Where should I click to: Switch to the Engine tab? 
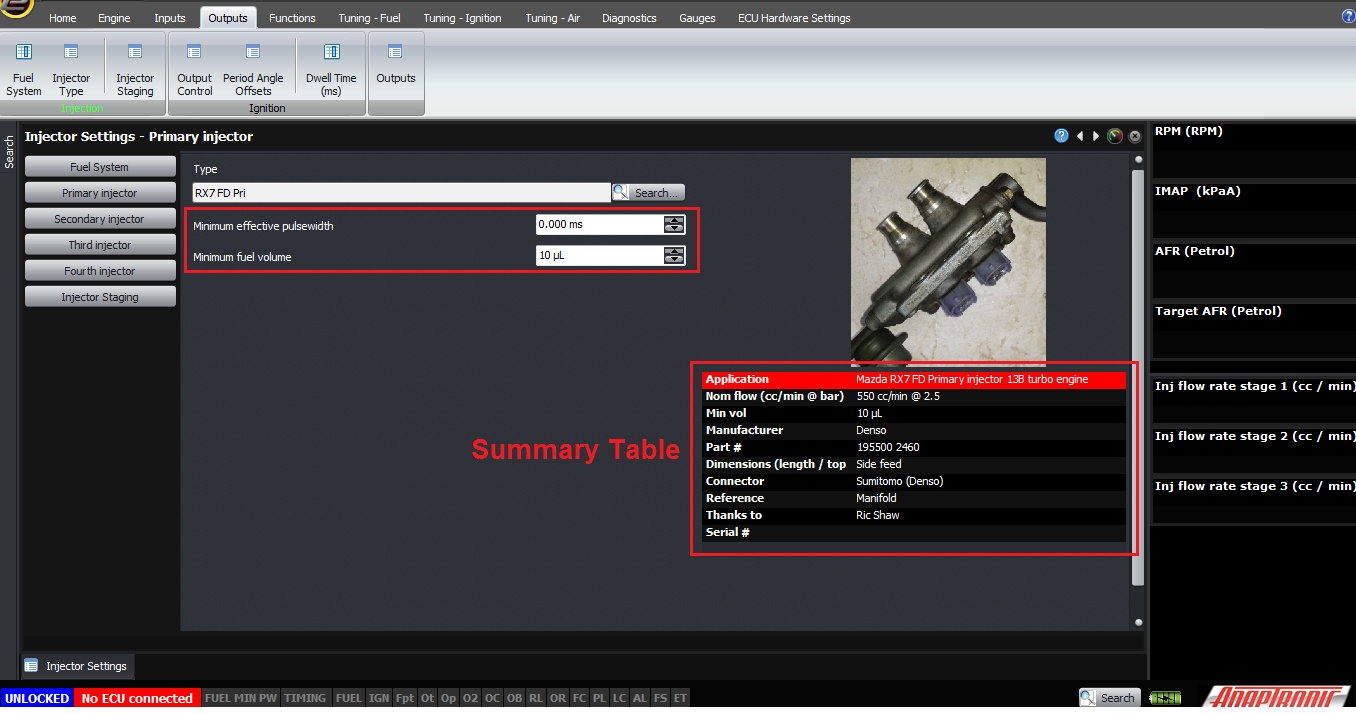pyautogui.click(x=114, y=18)
